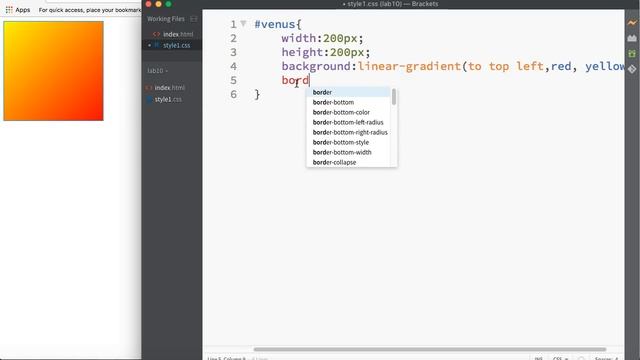The height and width of the screenshot is (360, 640).
Task: Click line number 1 in the gutter
Action: [x=233, y=24]
